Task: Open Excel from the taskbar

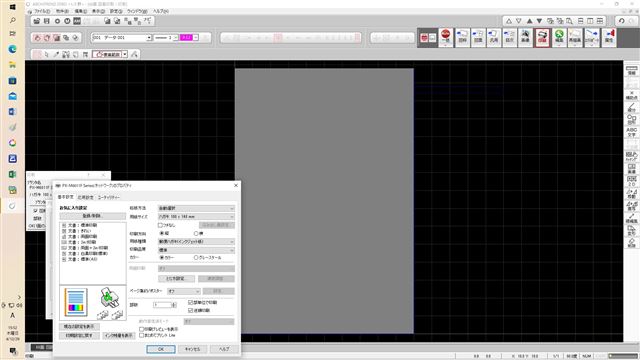Action: pyautogui.click(x=12, y=174)
